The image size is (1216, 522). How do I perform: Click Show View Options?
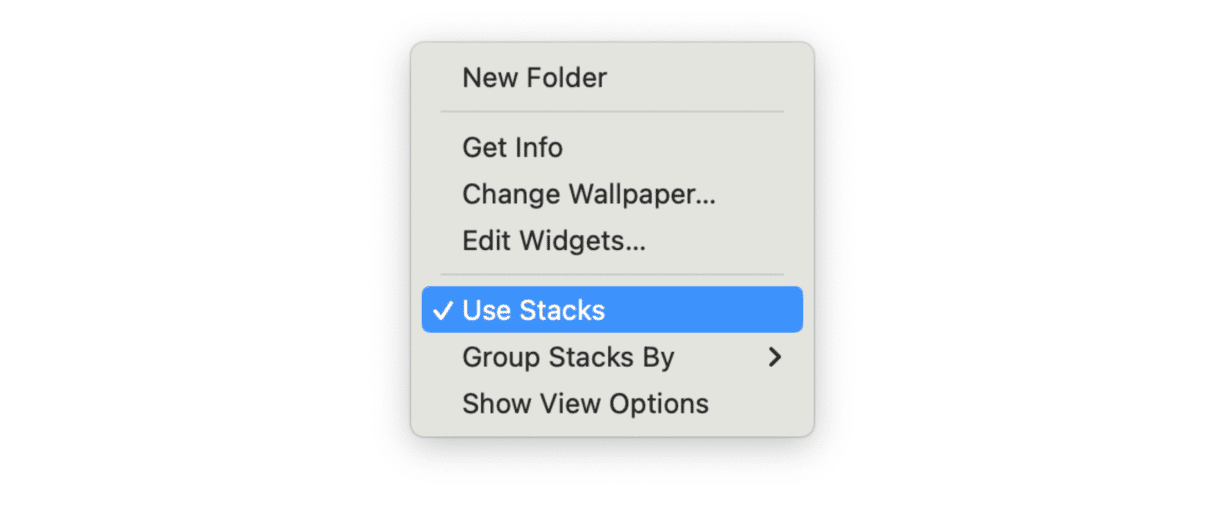tap(585, 404)
